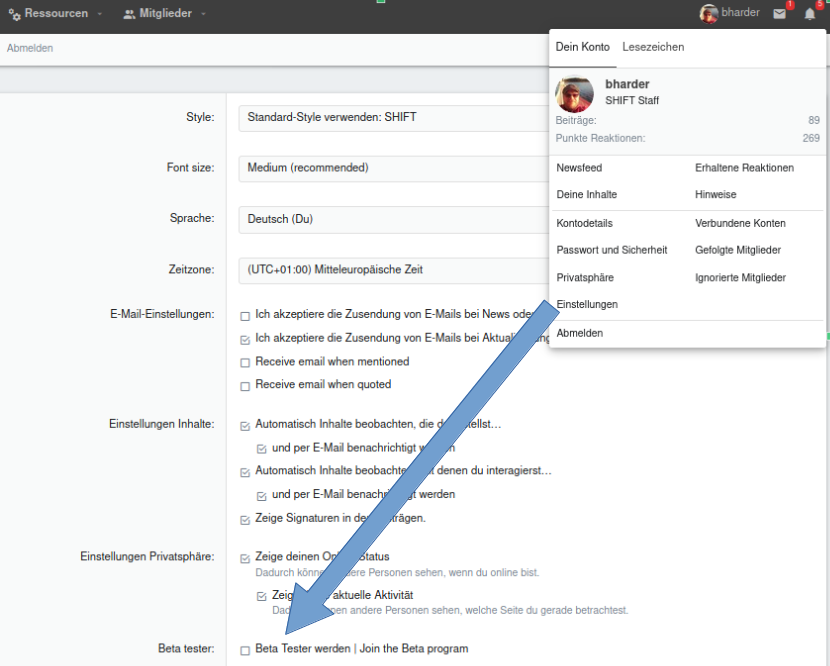
Task: Click the bharder avatar in top bar
Action: (709, 14)
